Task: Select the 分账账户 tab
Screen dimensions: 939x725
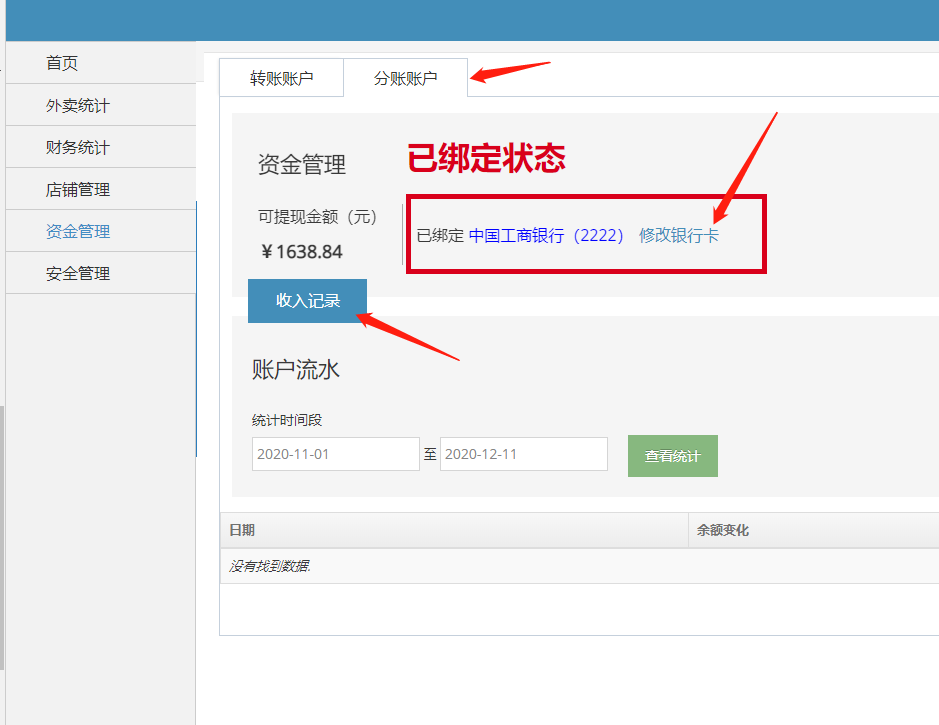Action: point(405,78)
